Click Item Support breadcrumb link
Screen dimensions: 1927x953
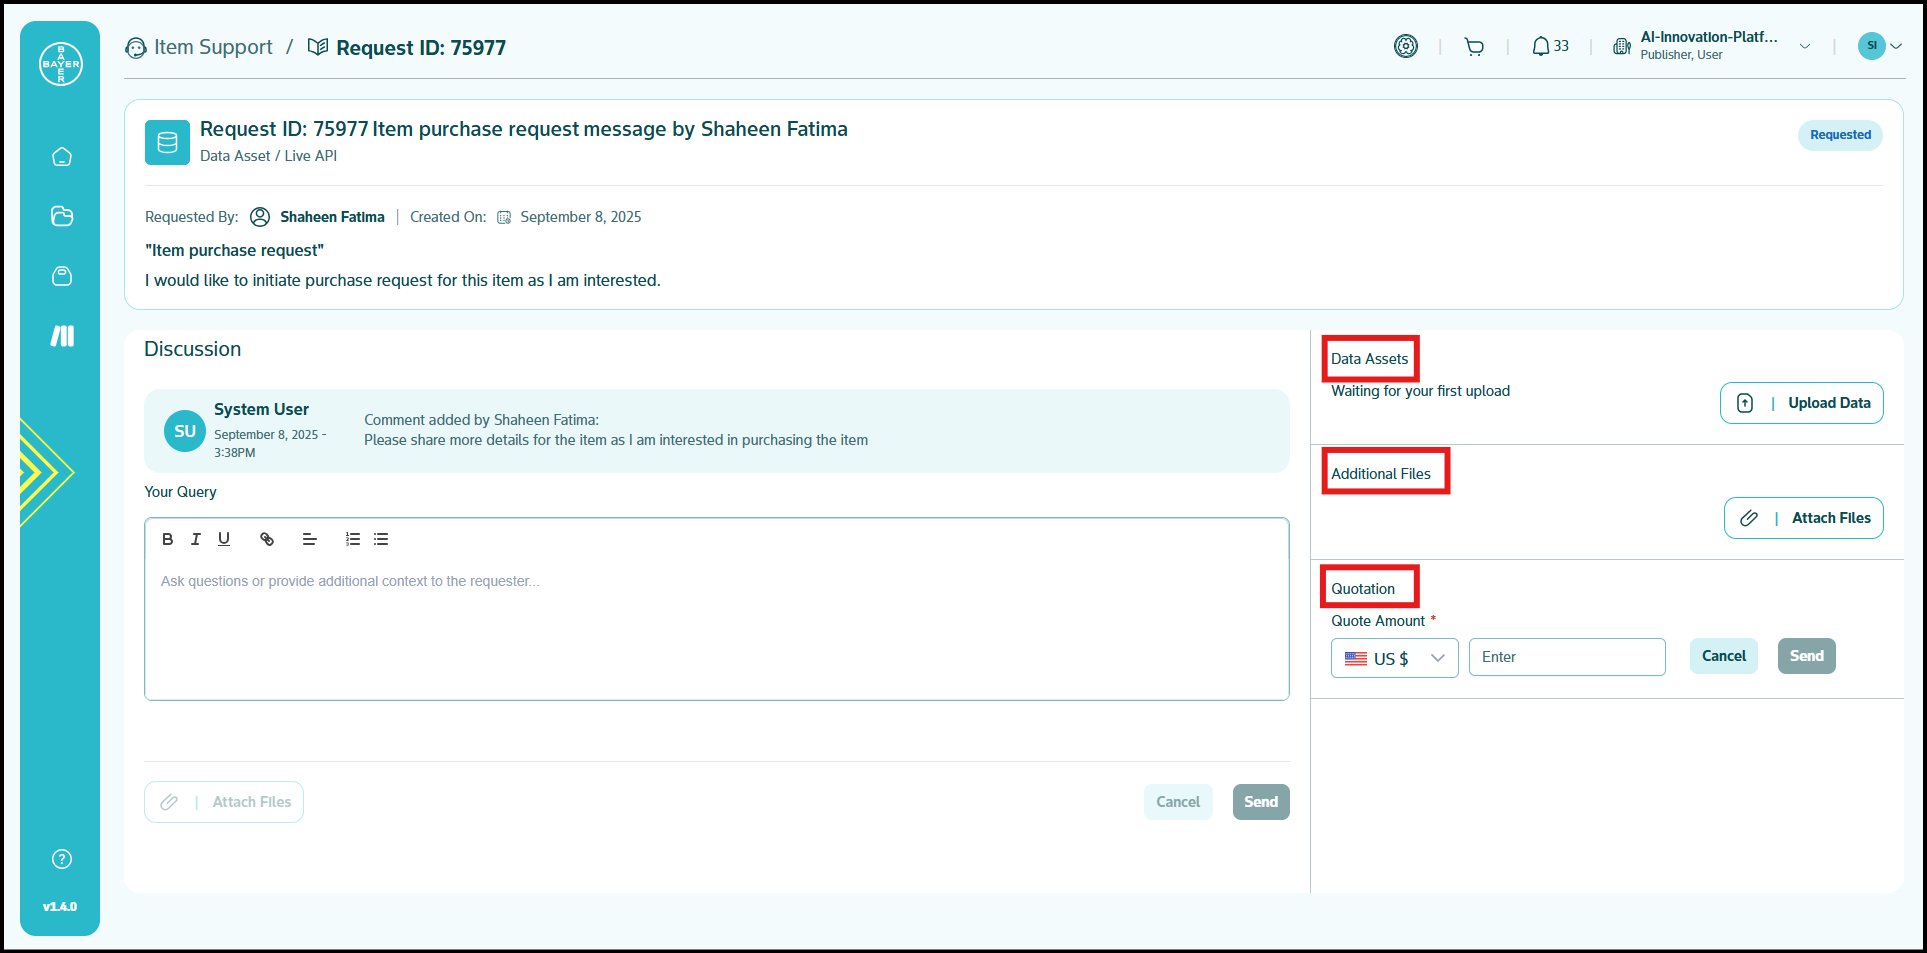click(x=212, y=48)
